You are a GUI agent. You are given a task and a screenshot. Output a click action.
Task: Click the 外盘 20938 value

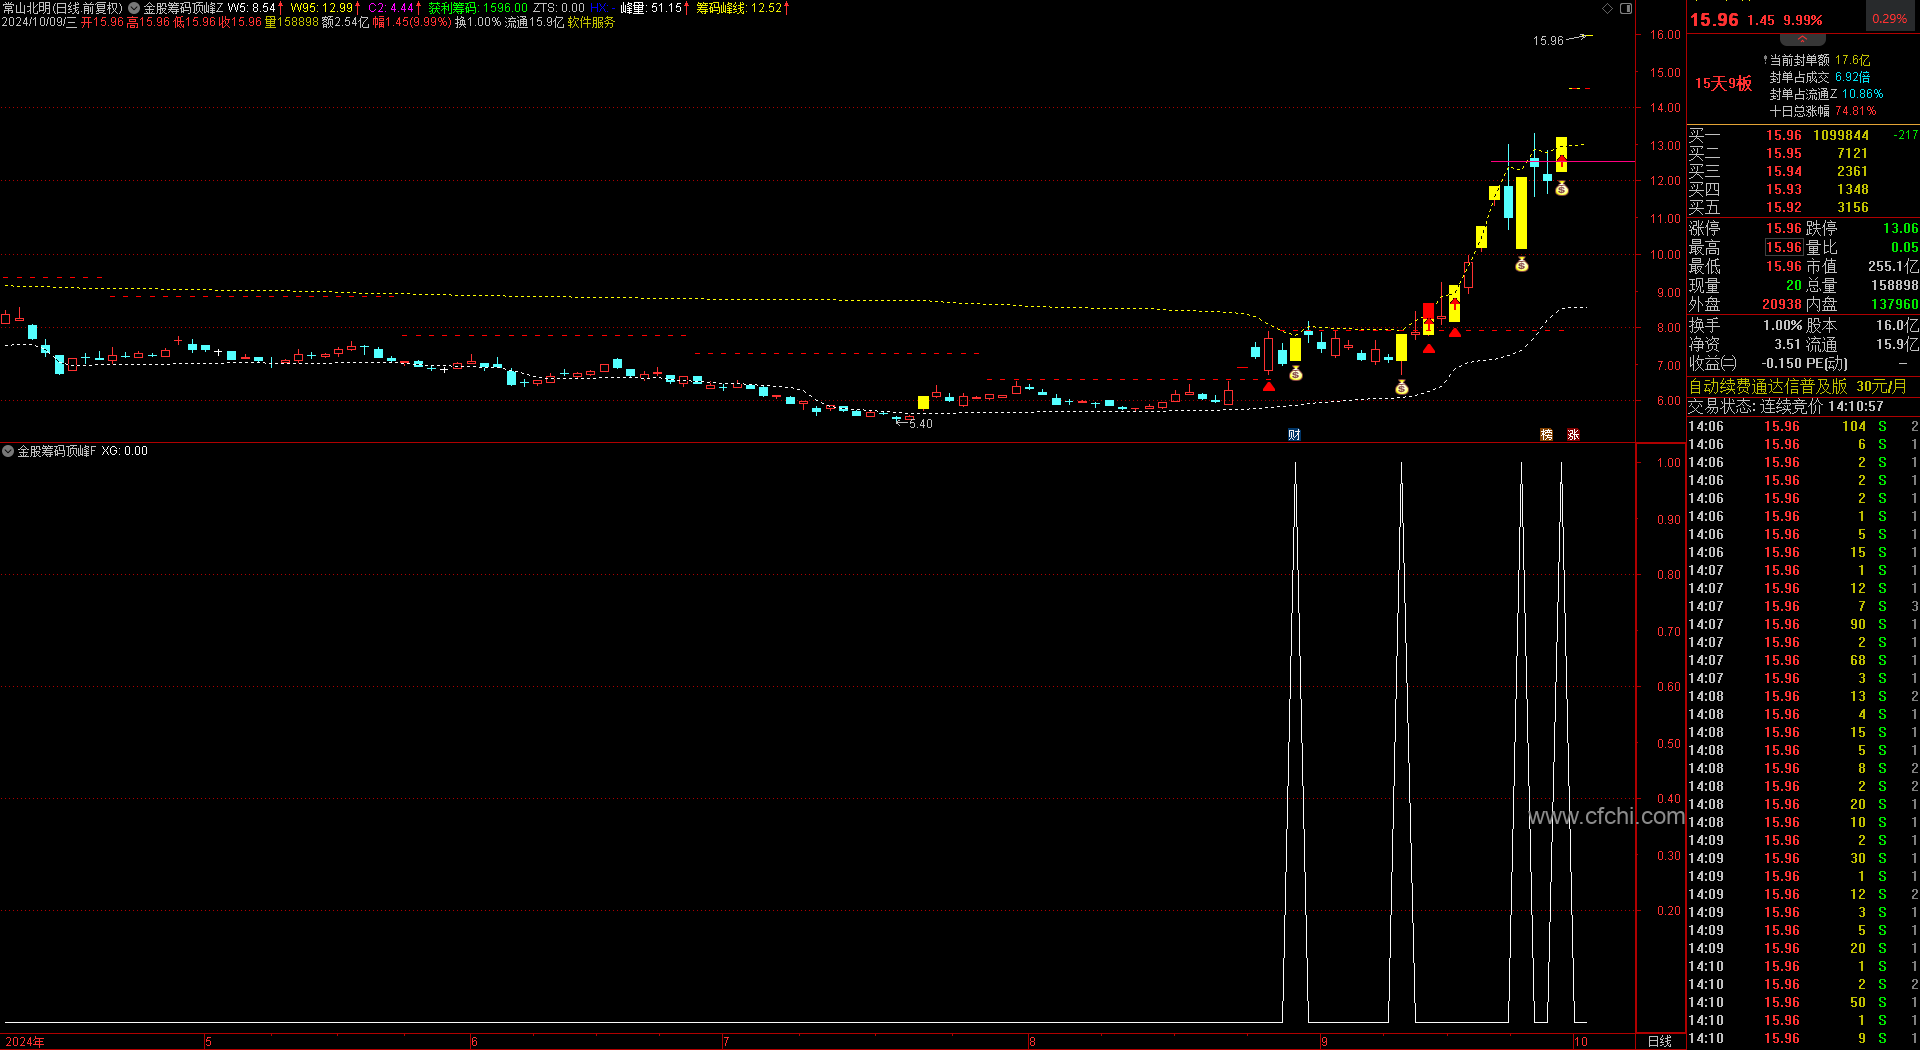1781,304
